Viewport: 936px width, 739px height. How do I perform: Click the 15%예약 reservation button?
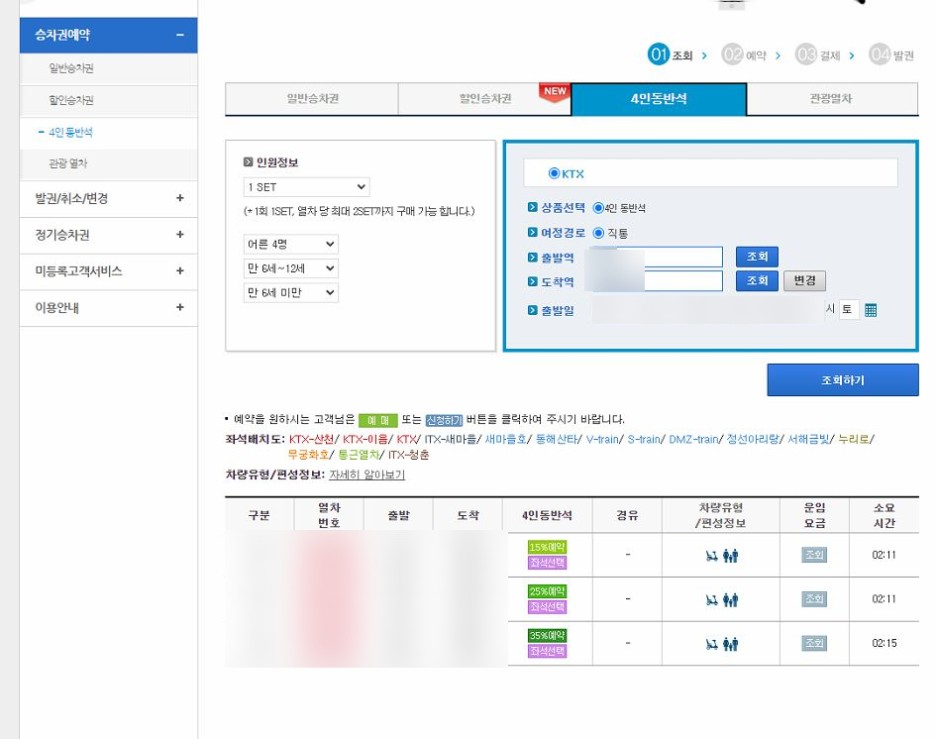point(547,547)
